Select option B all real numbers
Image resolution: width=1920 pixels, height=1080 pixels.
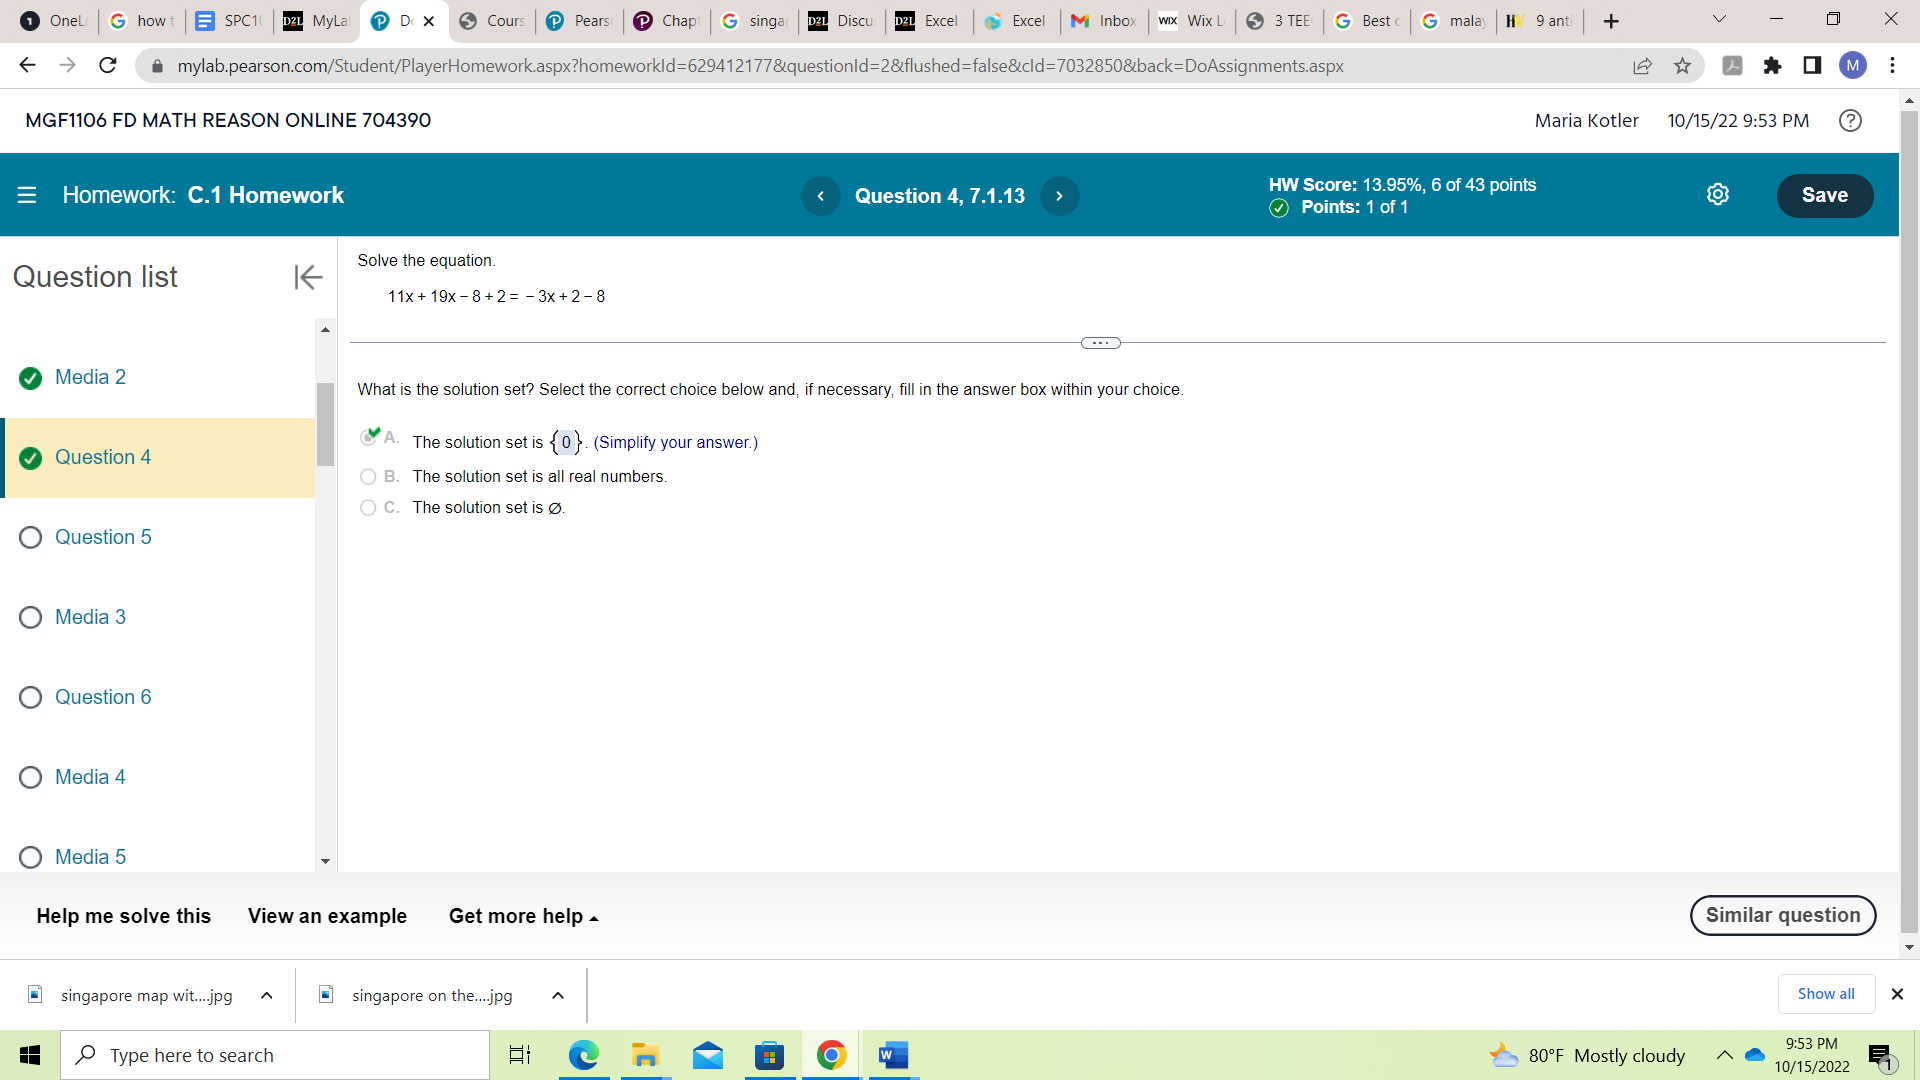tap(368, 477)
